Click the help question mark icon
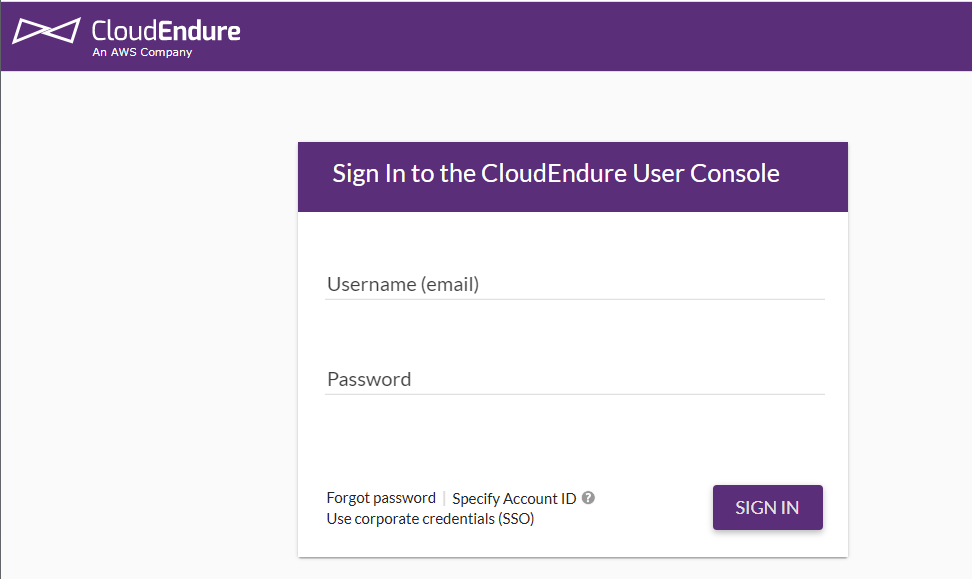Viewport: 972px width, 579px height. click(x=588, y=498)
